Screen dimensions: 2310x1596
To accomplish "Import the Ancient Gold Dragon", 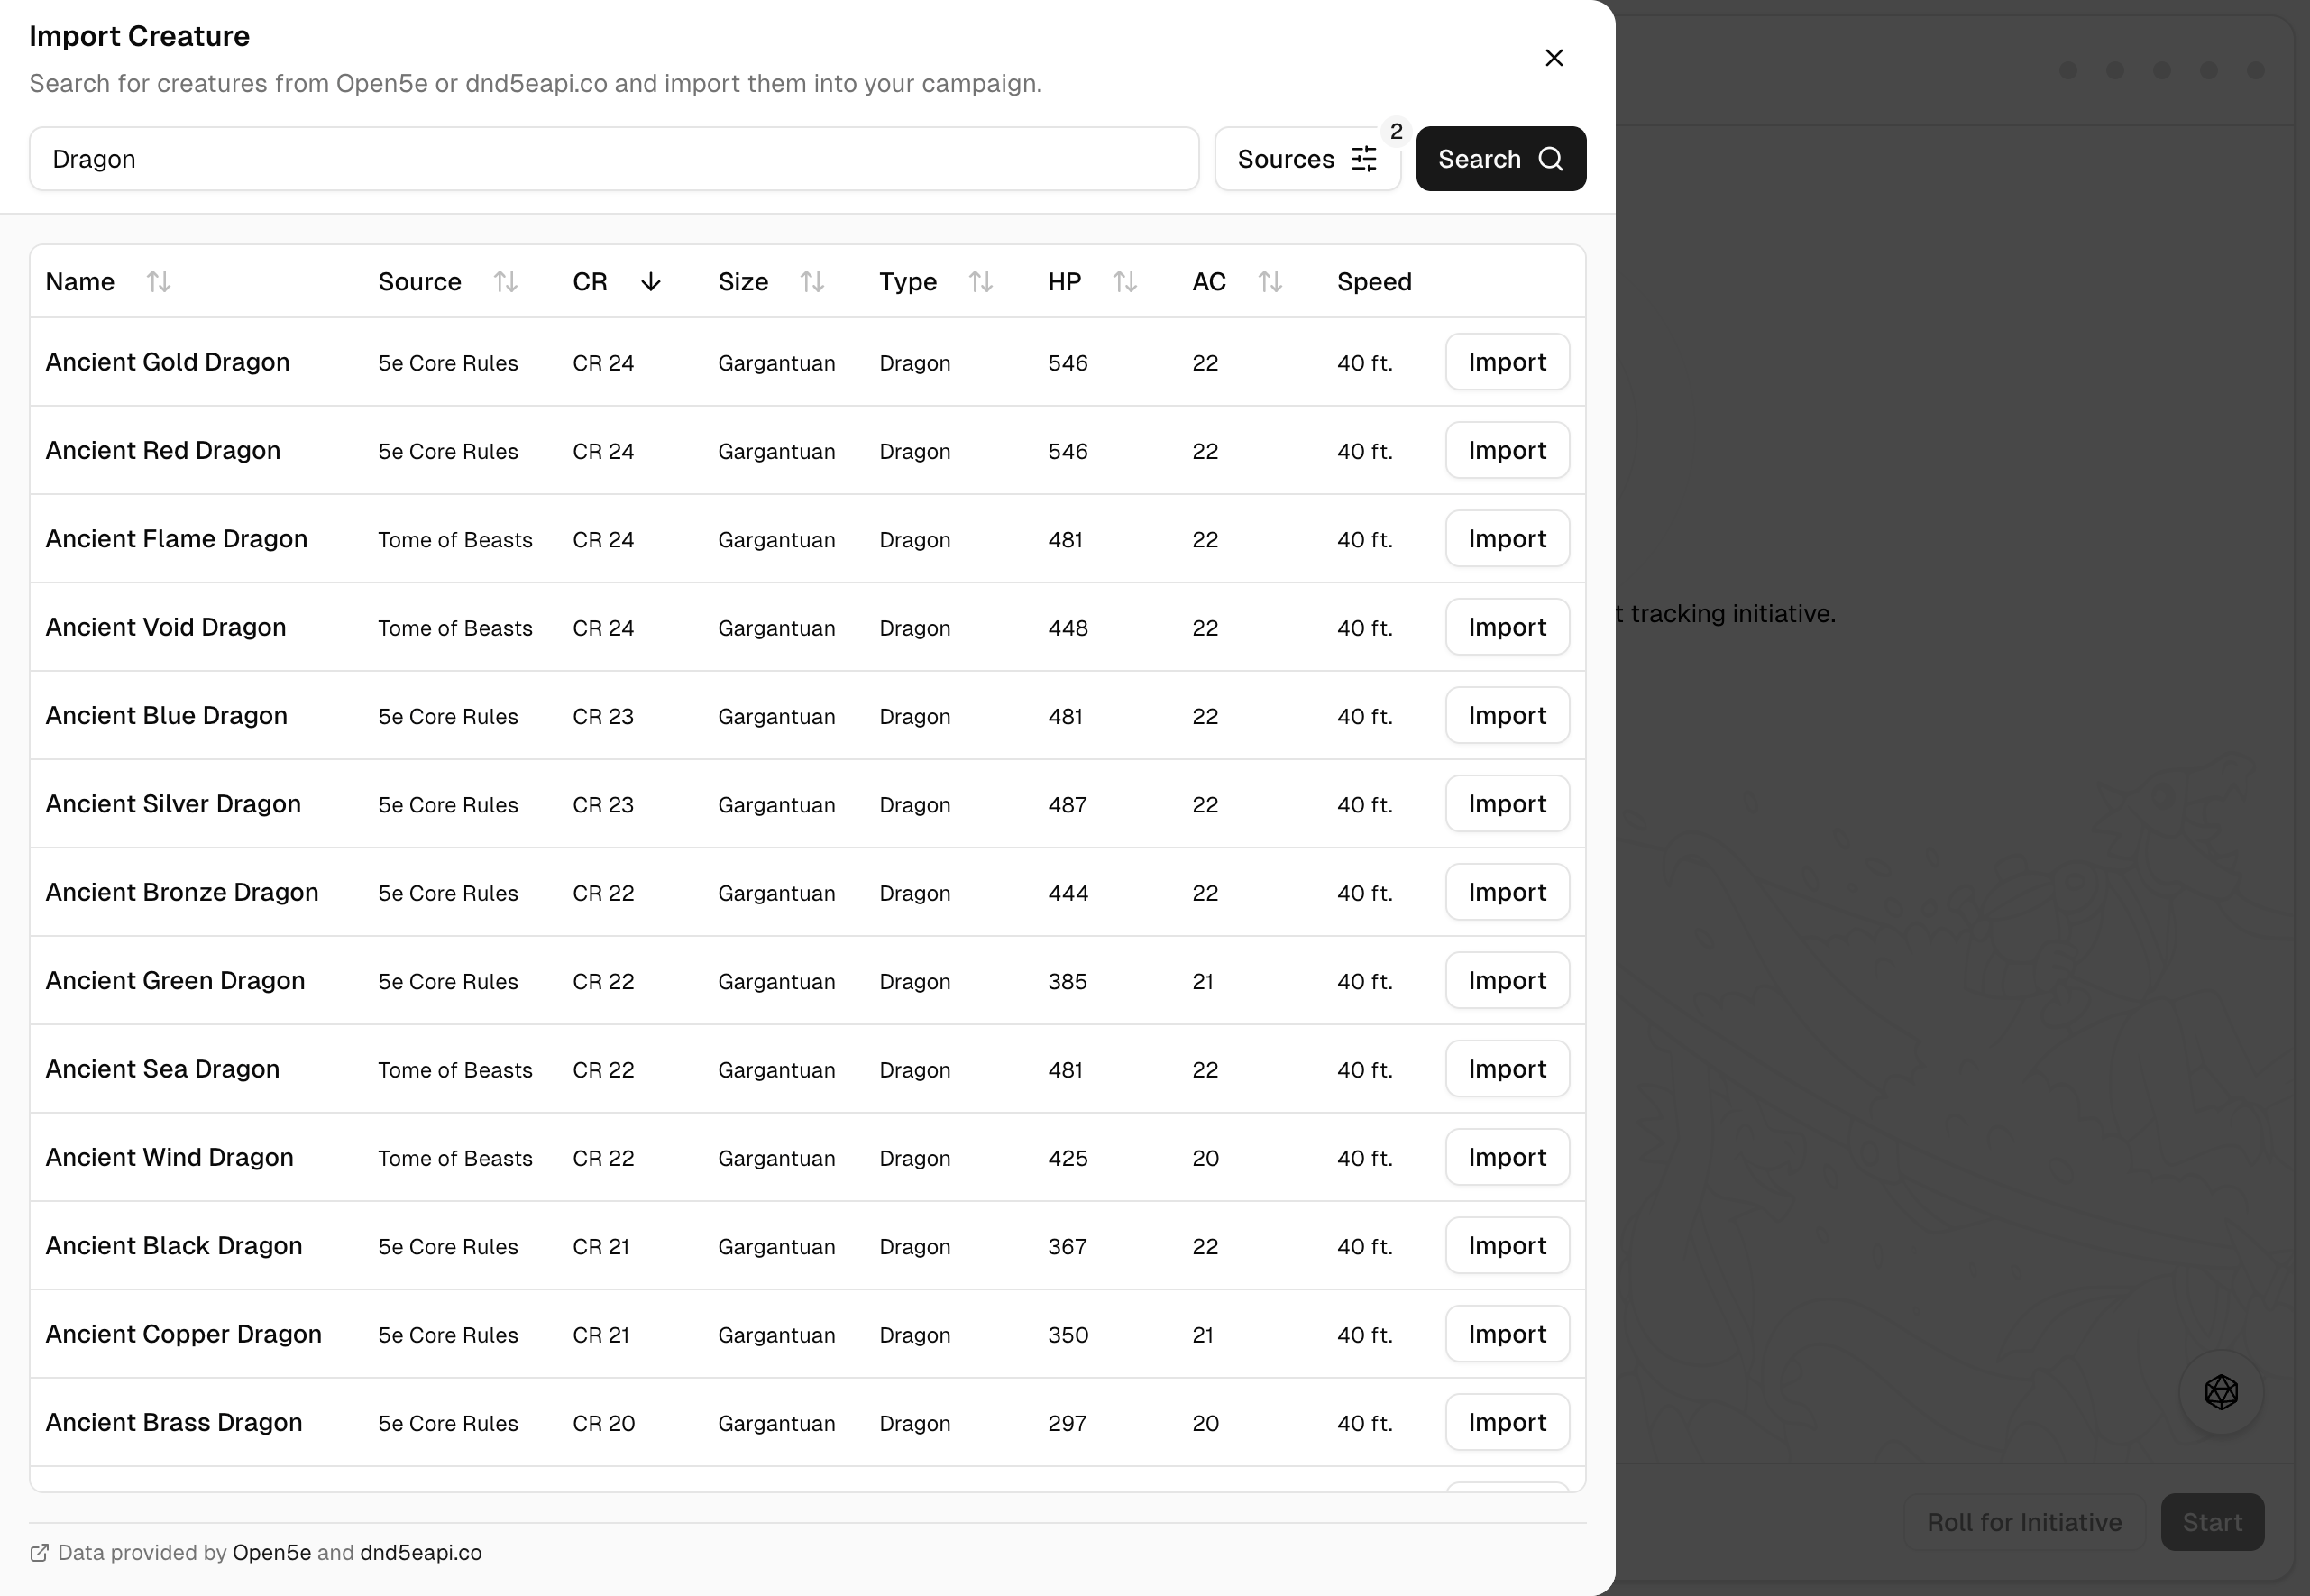I will [x=1506, y=362].
